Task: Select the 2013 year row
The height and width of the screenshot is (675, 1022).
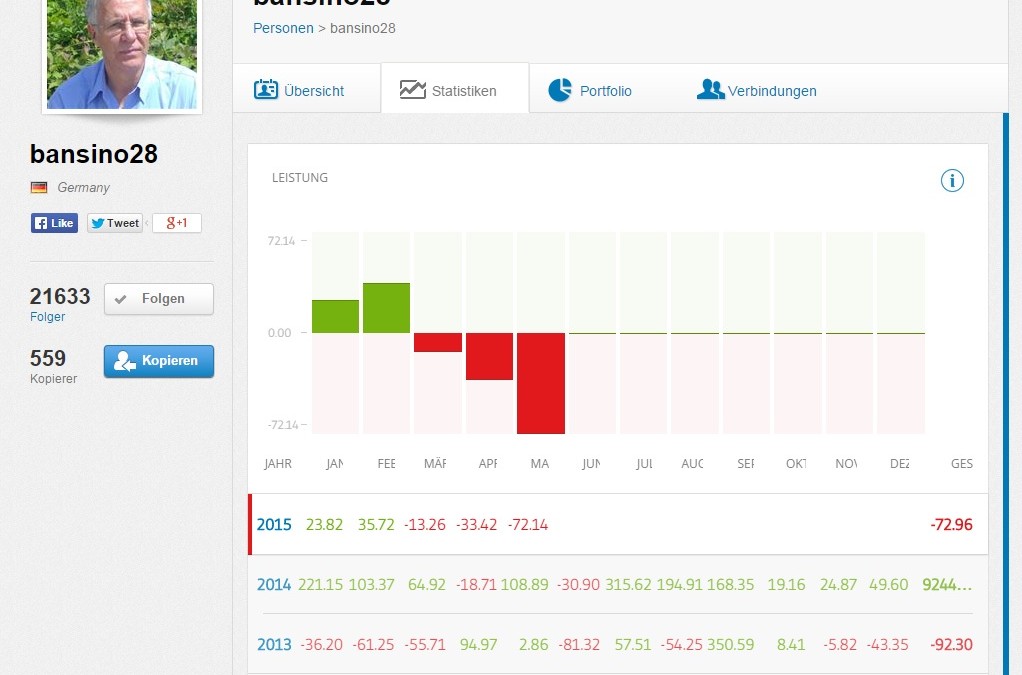Action: pos(273,645)
